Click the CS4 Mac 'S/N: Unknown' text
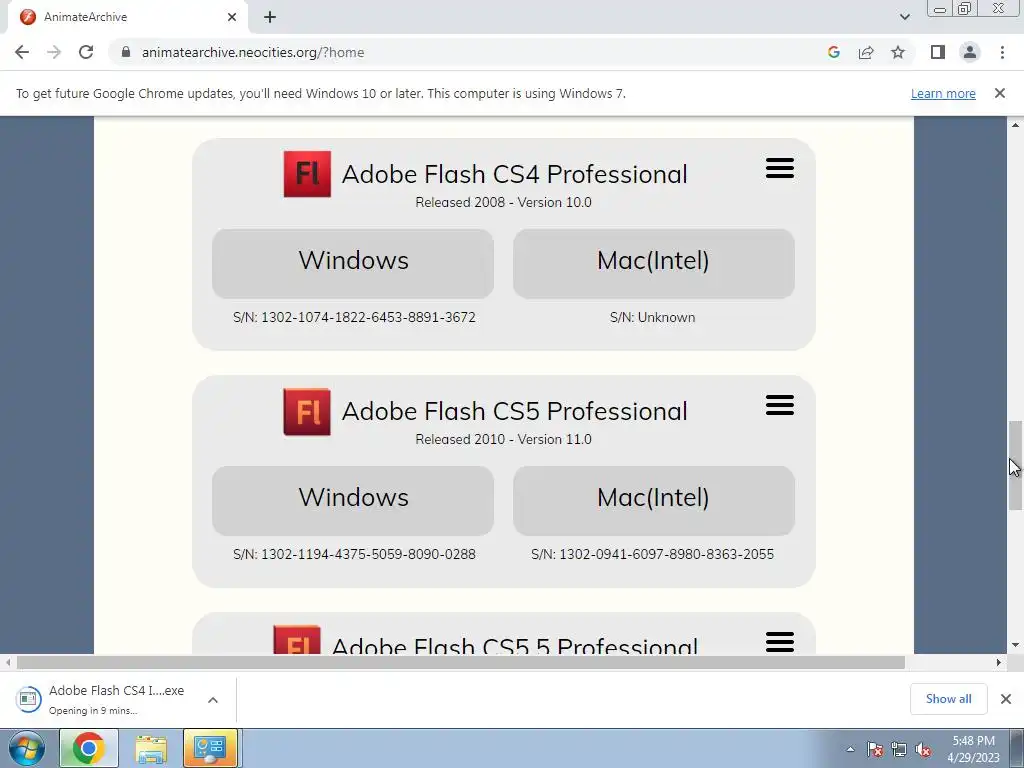 pyautogui.click(x=652, y=317)
